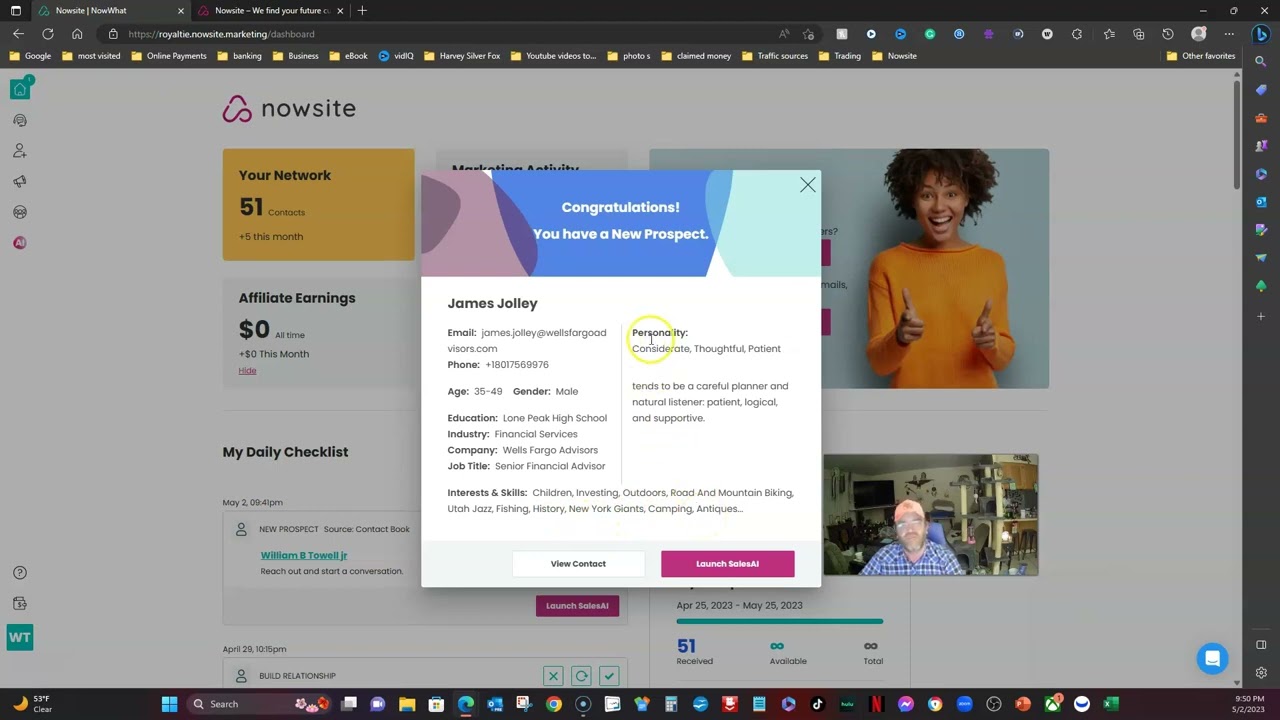Open the Your Network card

pos(318,205)
